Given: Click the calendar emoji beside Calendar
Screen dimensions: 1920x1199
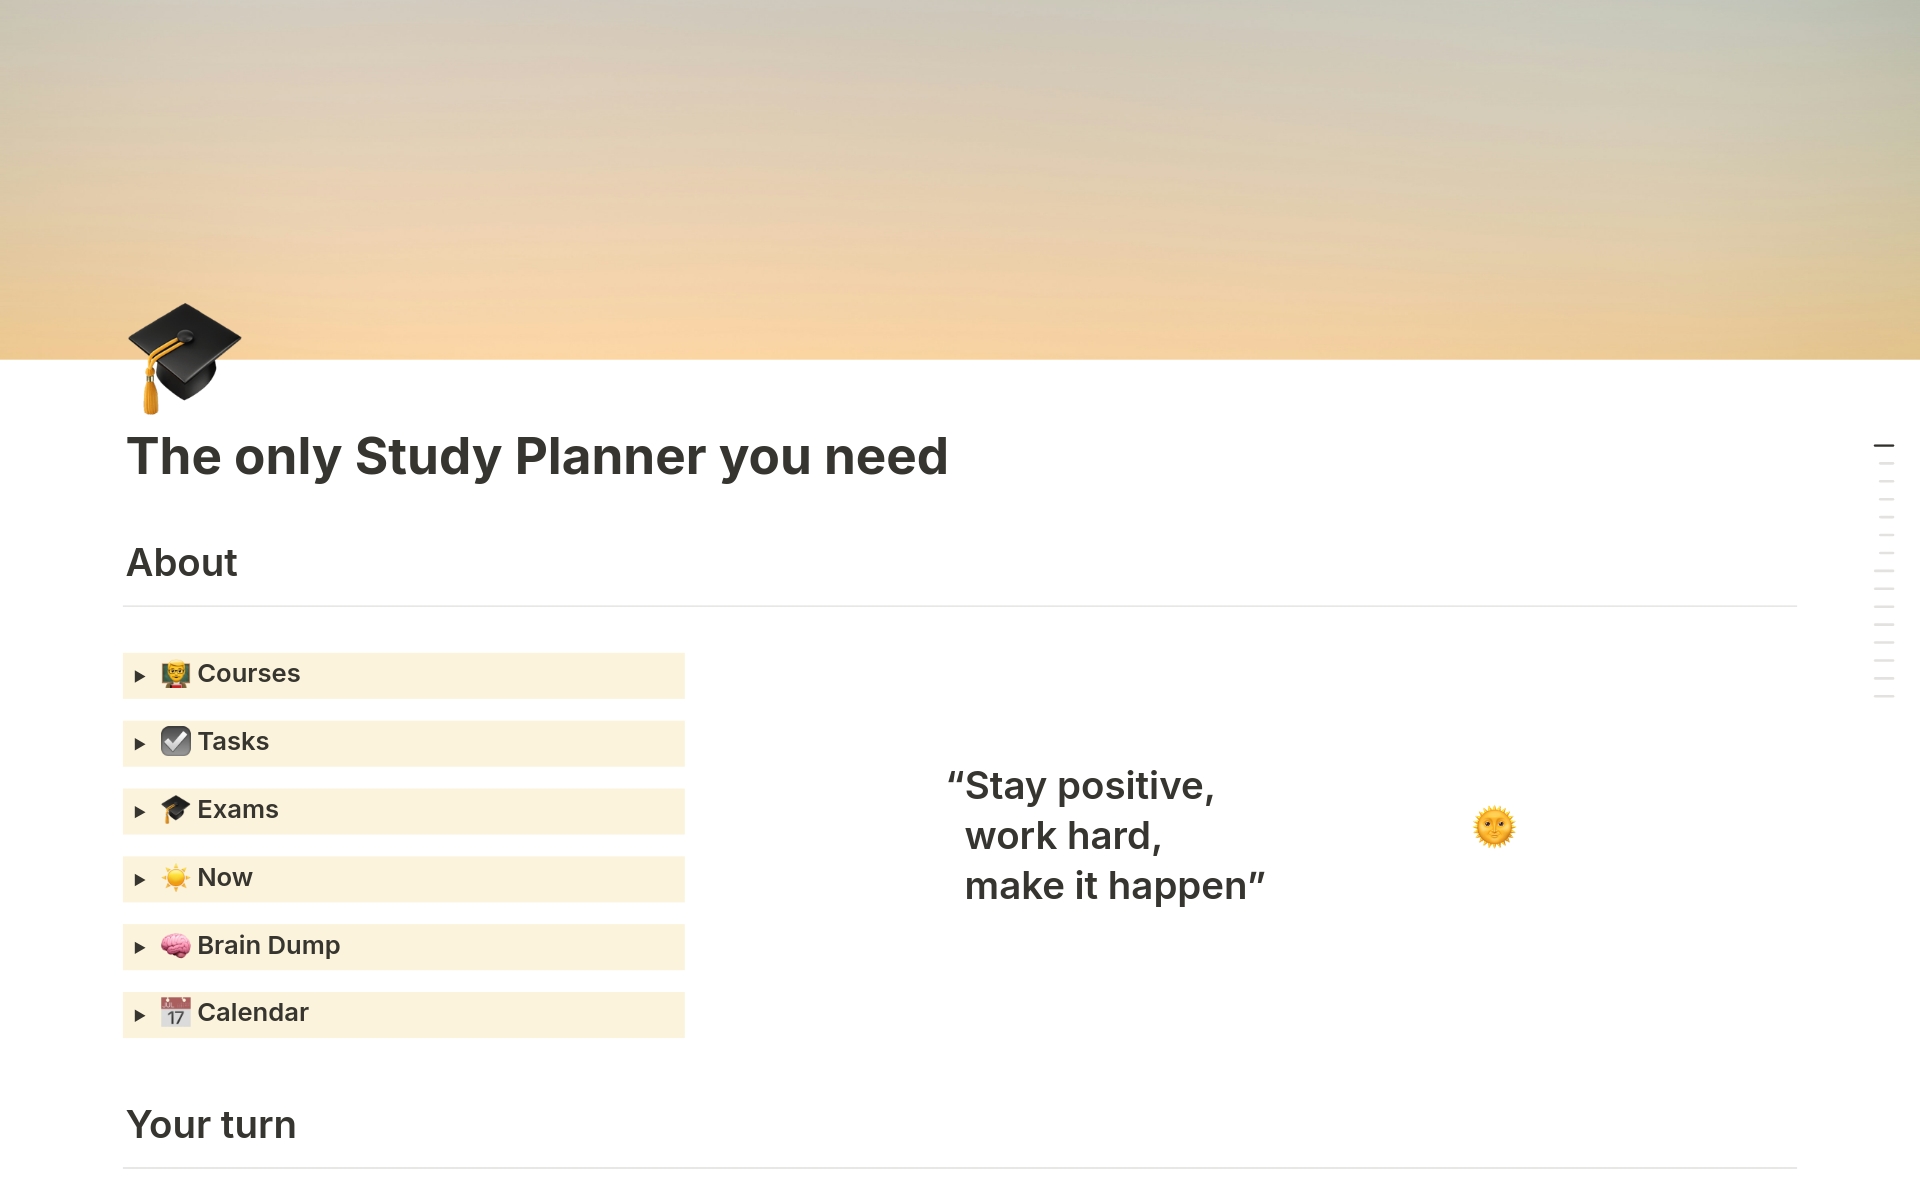Looking at the screenshot, I should click(x=176, y=1013).
